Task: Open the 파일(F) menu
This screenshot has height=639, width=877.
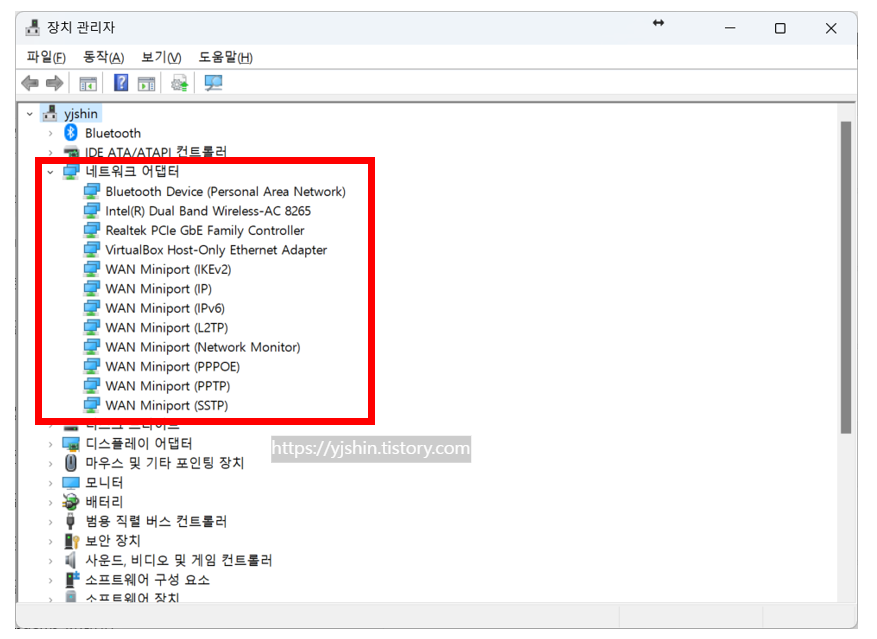Action: point(46,57)
